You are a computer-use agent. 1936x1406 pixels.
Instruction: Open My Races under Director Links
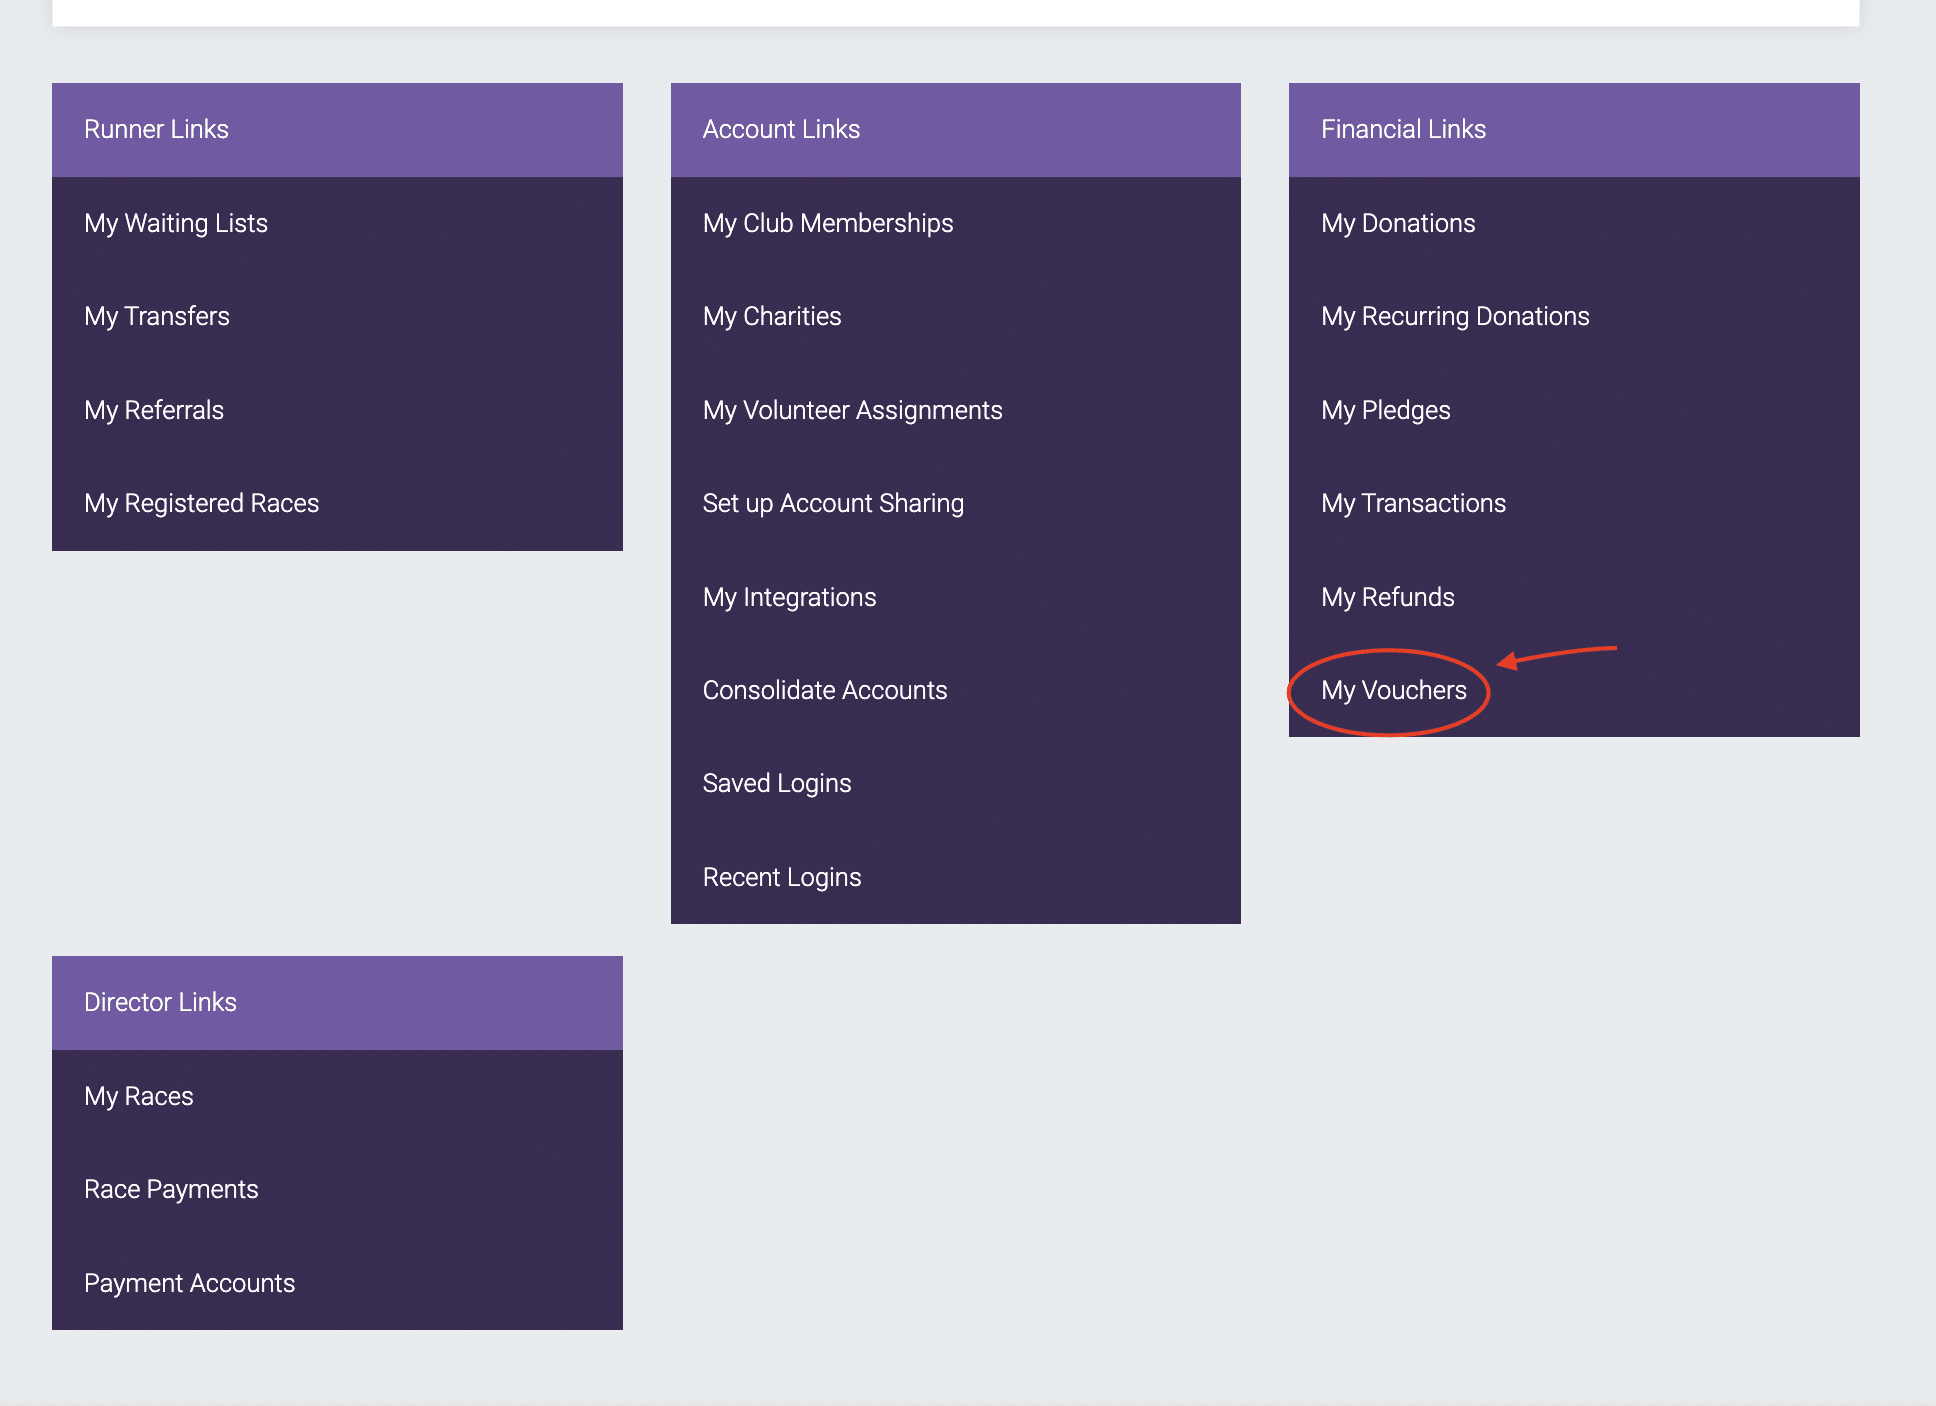[x=138, y=1096]
